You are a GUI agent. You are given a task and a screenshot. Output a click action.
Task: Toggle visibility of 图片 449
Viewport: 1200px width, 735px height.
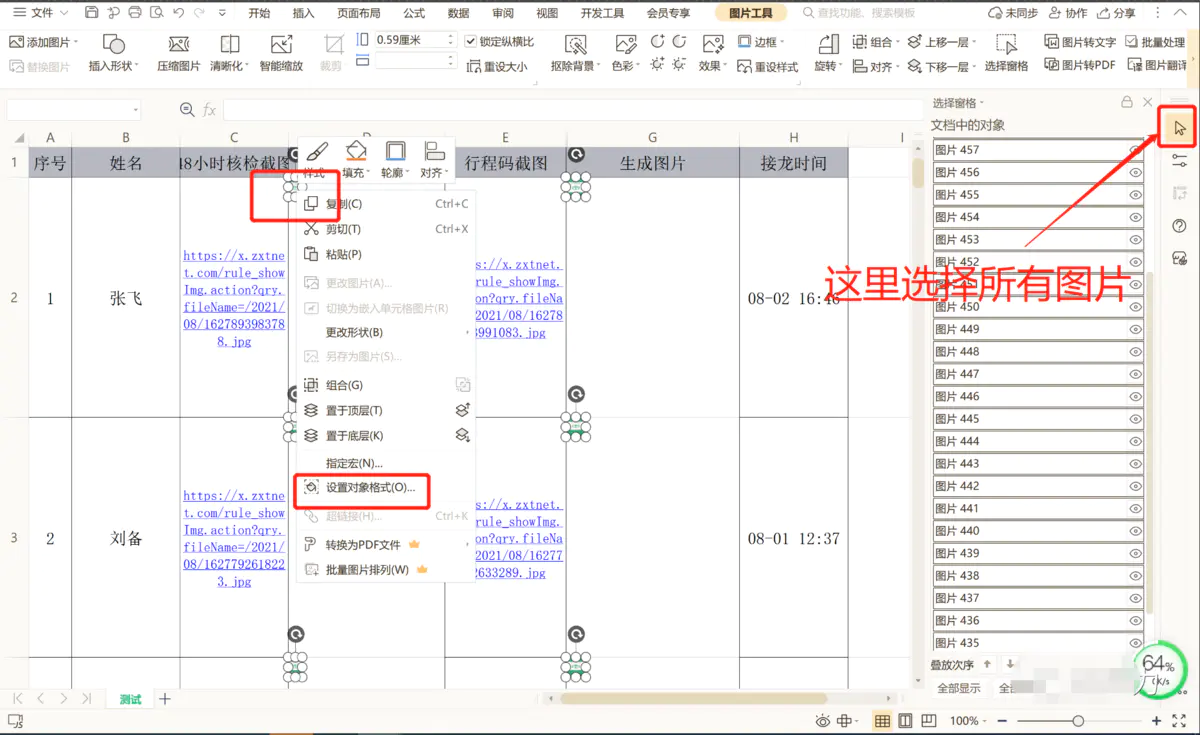(x=1135, y=329)
